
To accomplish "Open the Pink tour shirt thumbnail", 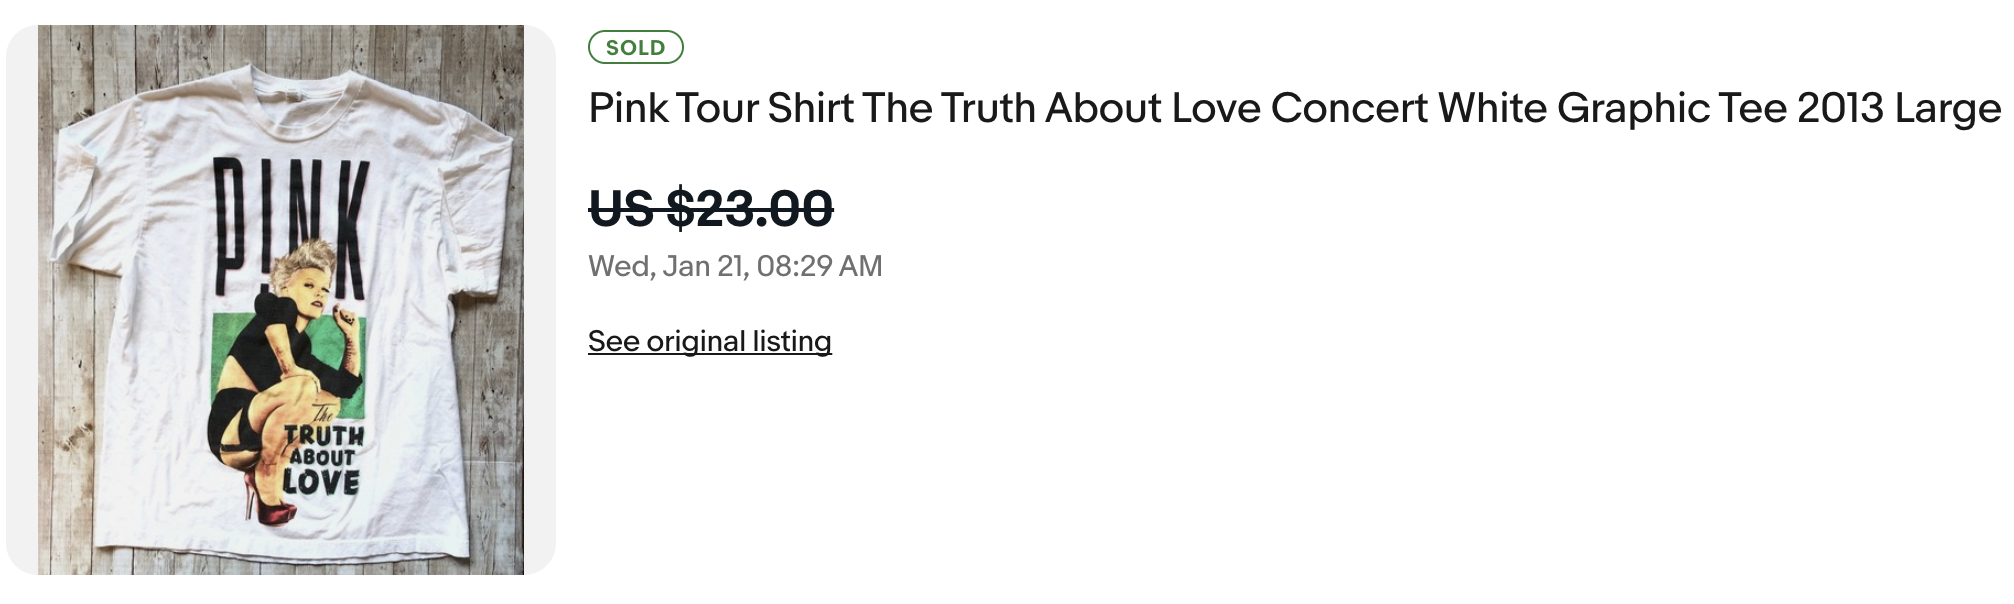I will click(281, 300).
